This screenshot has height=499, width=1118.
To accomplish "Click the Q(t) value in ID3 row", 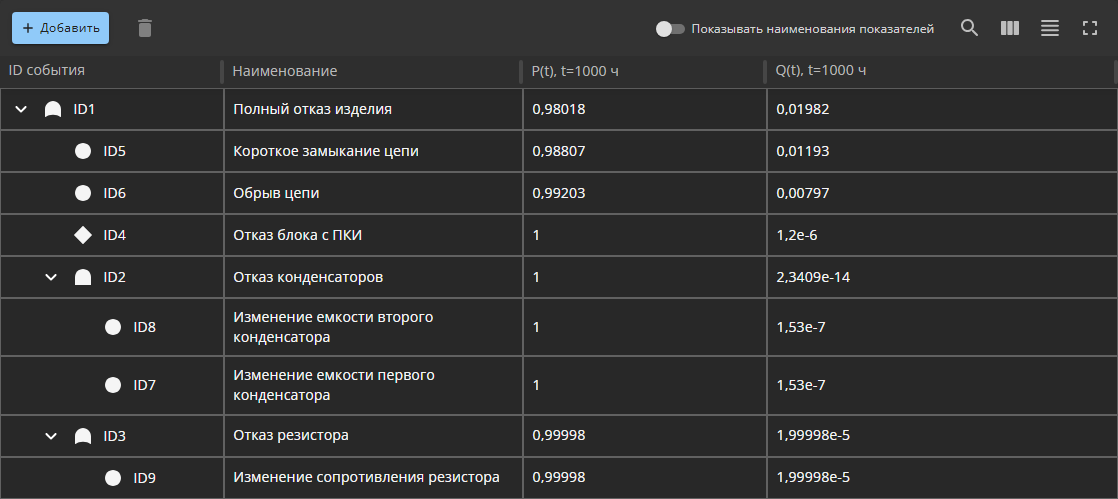I will [x=813, y=436].
